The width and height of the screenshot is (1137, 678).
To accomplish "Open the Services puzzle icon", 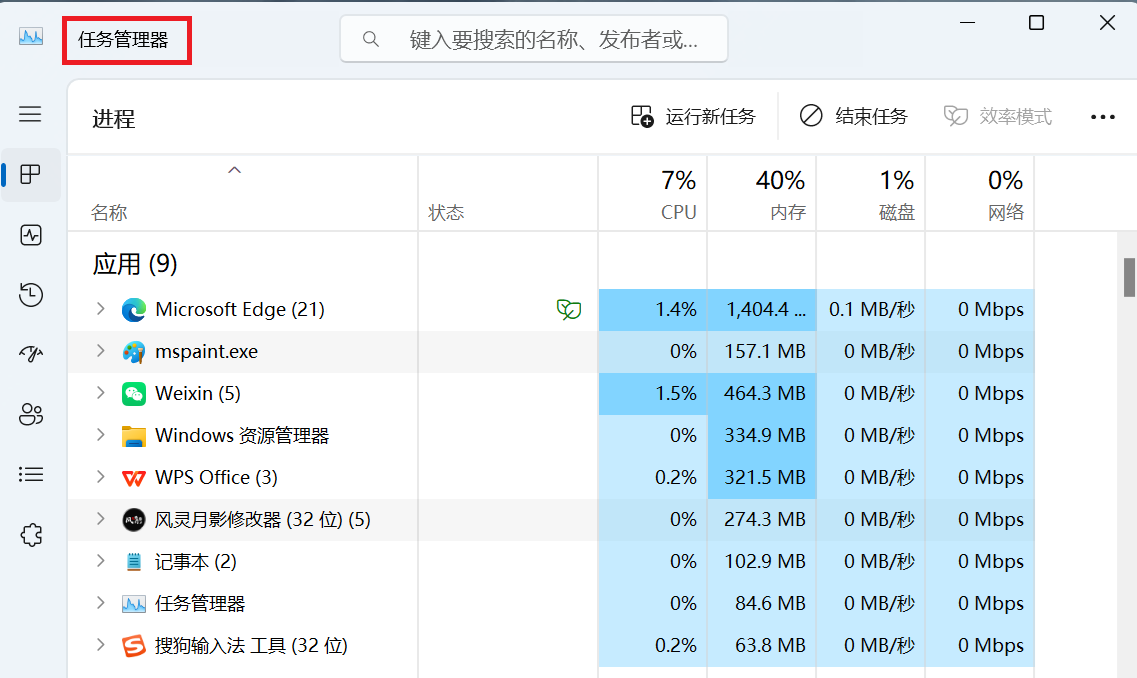I will pyautogui.click(x=30, y=534).
